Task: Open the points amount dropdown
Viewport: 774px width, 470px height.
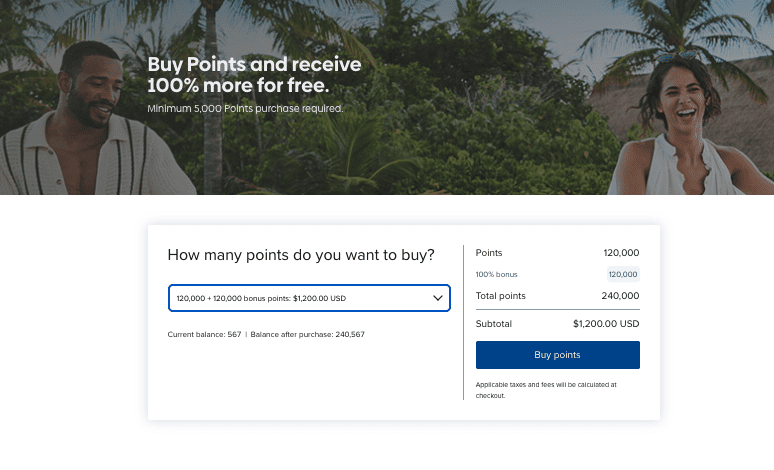Action: (300, 298)
